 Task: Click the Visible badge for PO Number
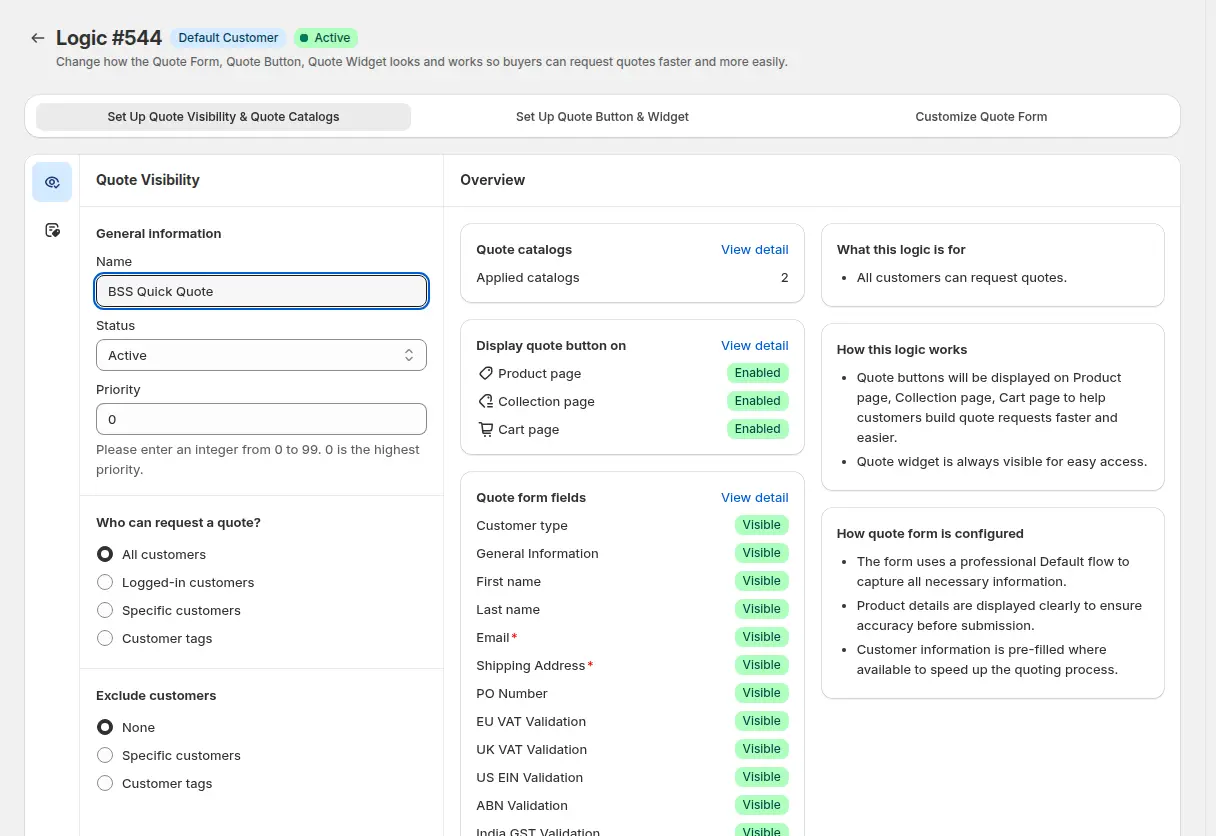point(761,693)
